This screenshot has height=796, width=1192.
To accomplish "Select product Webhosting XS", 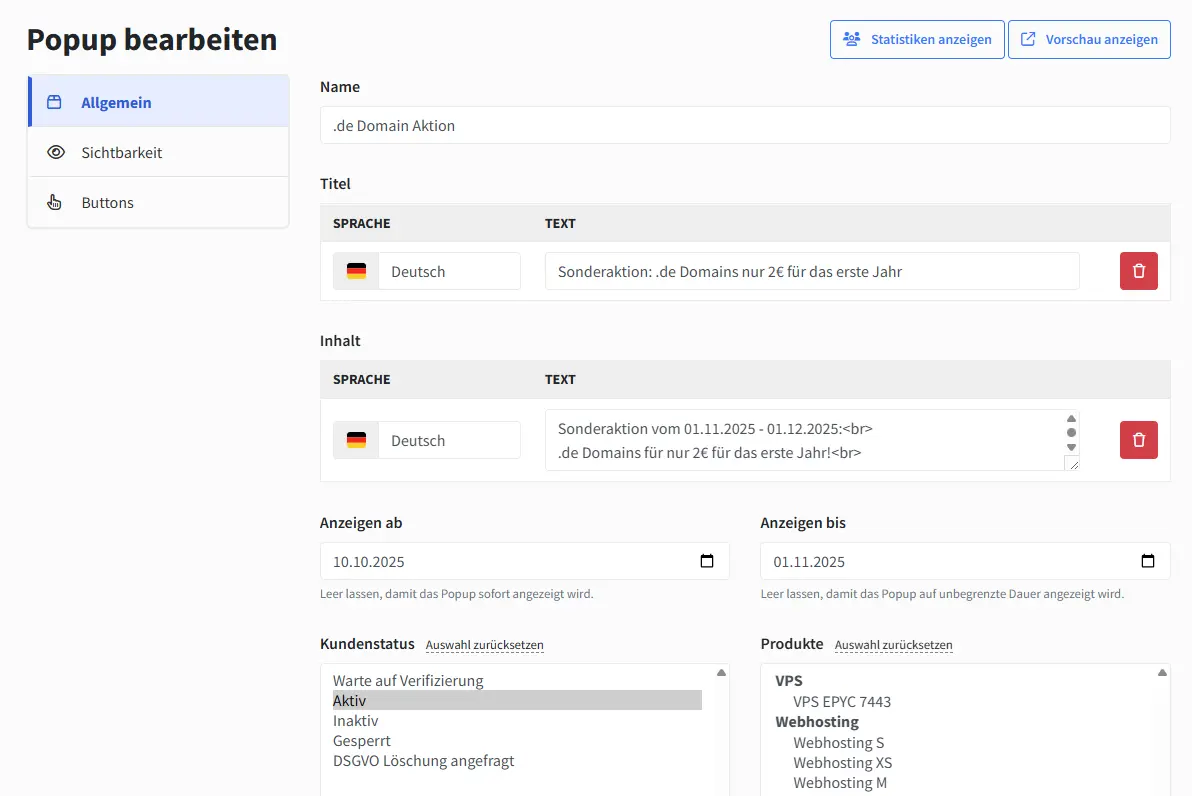I will point(842,763).
